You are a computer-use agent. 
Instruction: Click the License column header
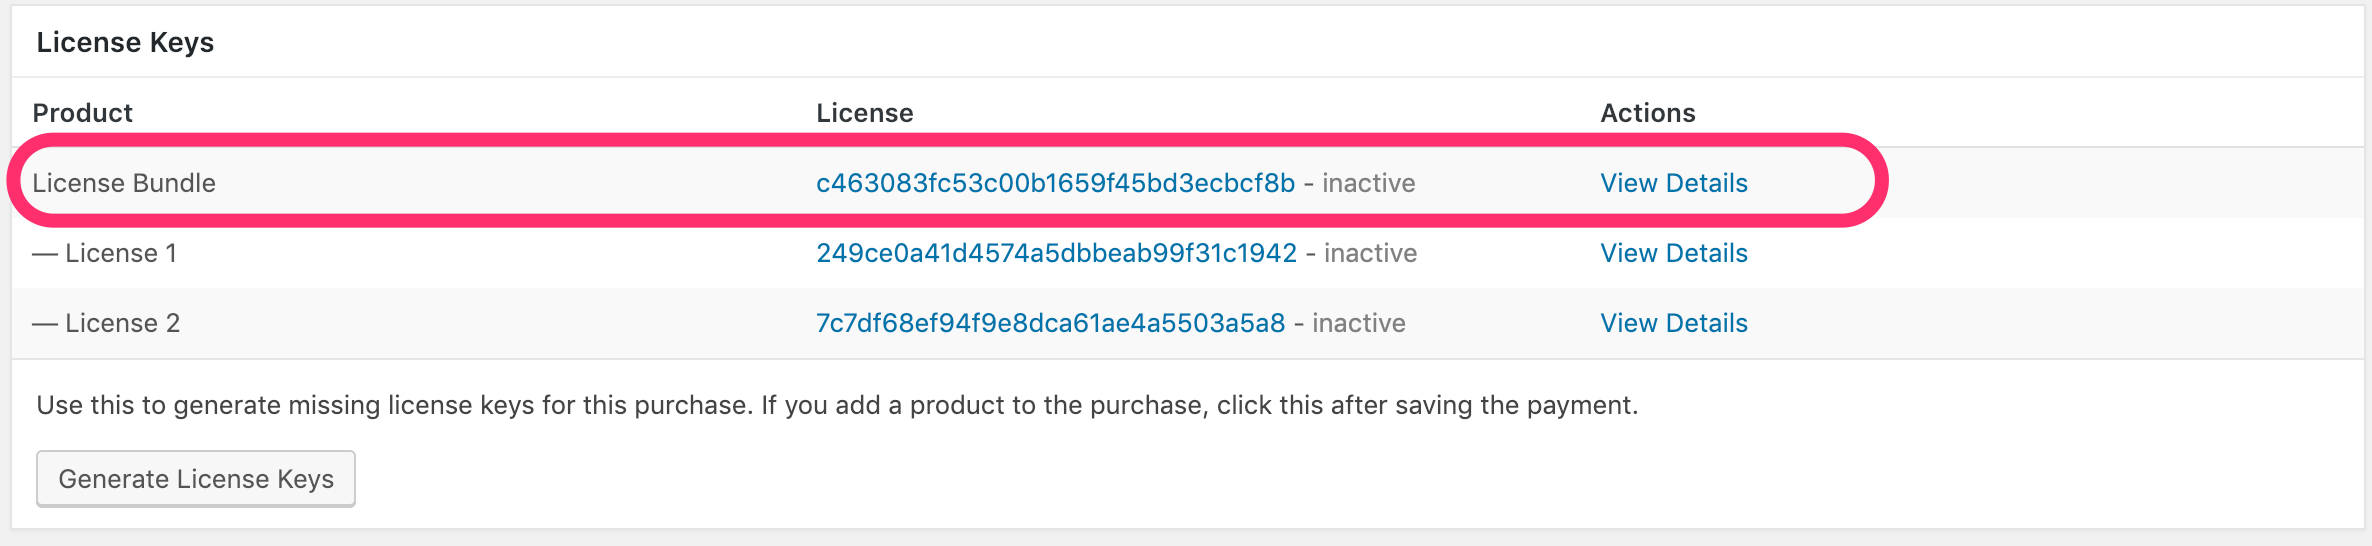tap(864, 113)
